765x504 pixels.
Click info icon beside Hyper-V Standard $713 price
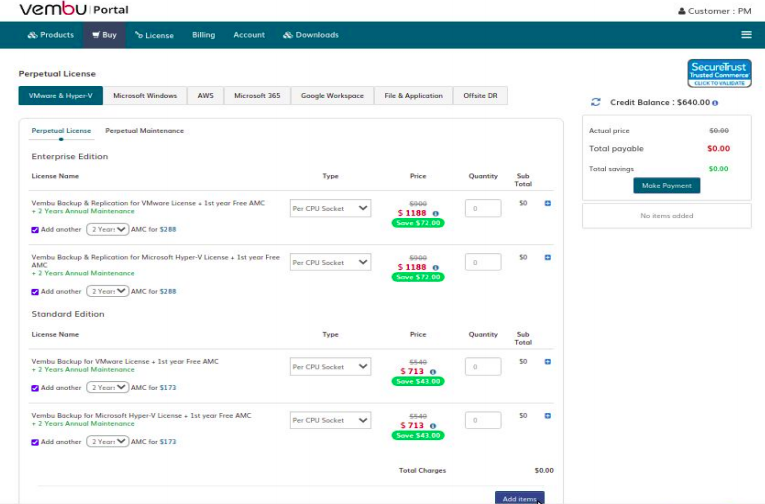pyautogui.click(x=432, y=426)
